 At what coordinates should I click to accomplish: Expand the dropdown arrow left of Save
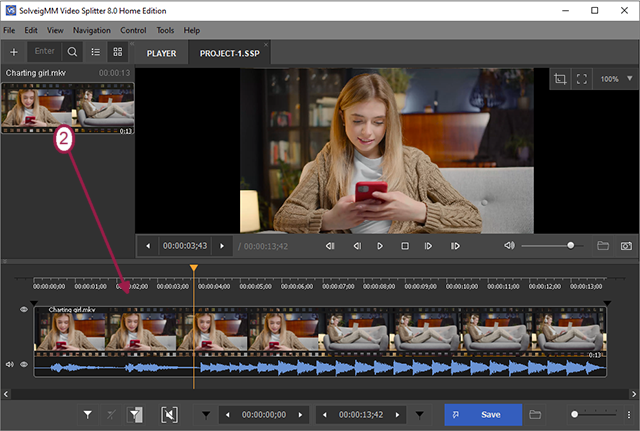click(x=419, y=414)
